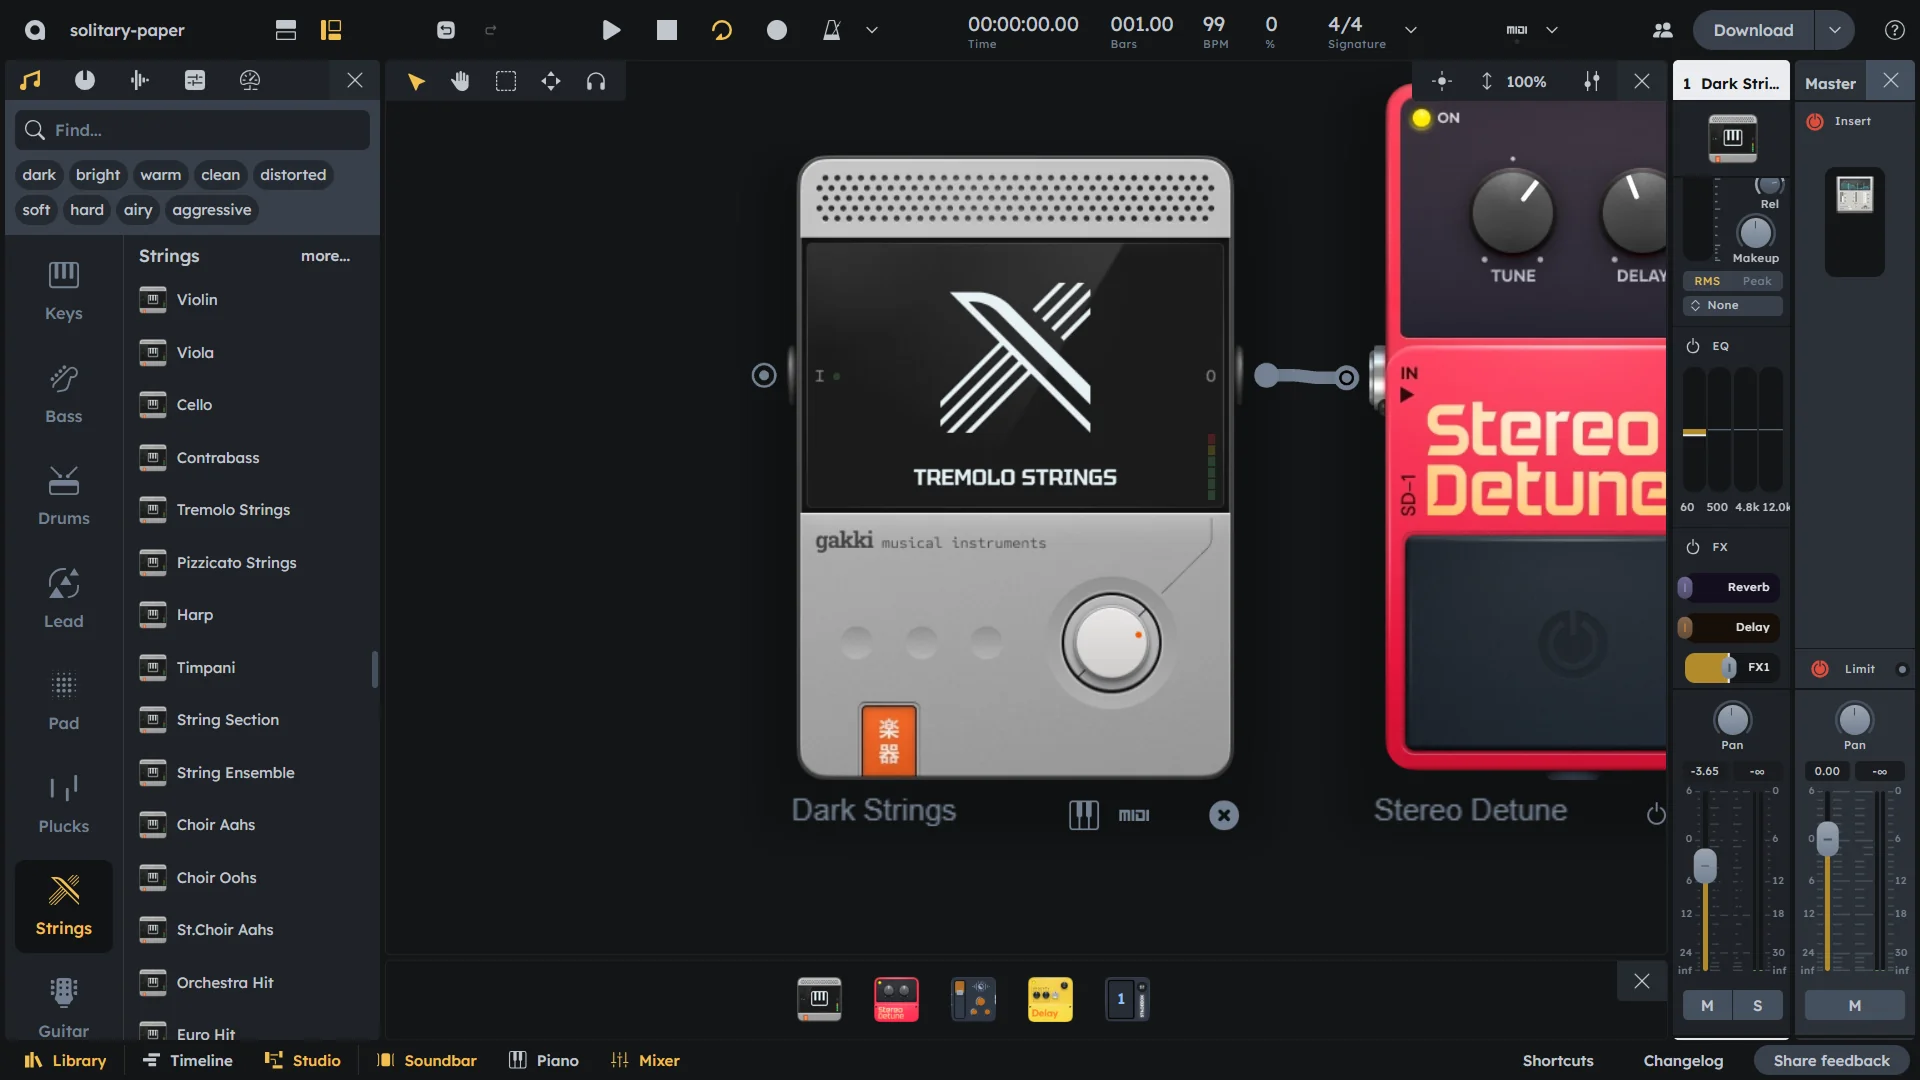This screenshot has width=1920, height=1080.
Task: Click the Stereo Detune thumbnail in device chain
Action: pos(896,999)
